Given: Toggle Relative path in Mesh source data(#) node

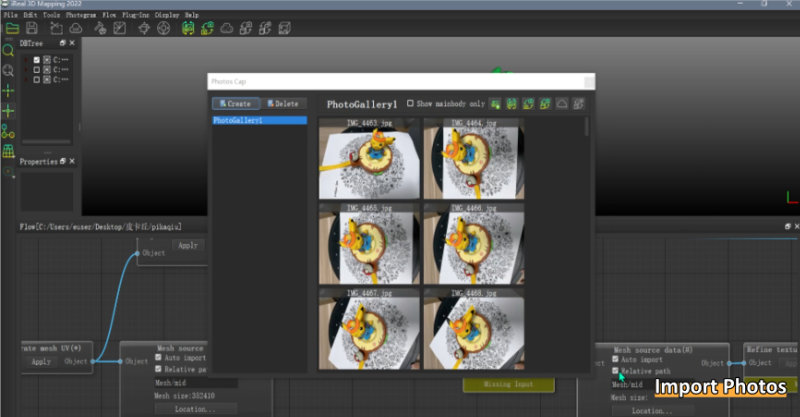Looking at the screenshot, I should pyautogui.click(x=615, y=371).
